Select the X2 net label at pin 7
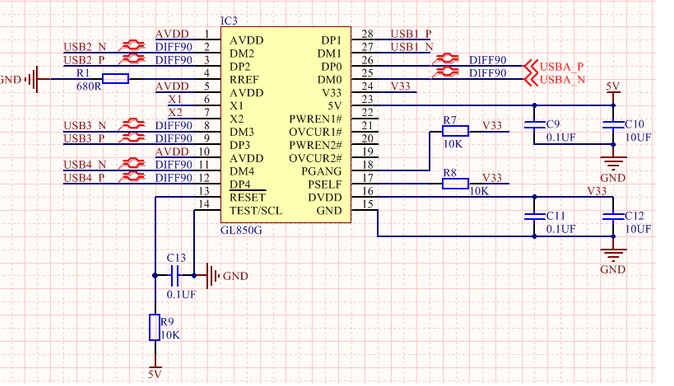674x386 pixels. 175,112
